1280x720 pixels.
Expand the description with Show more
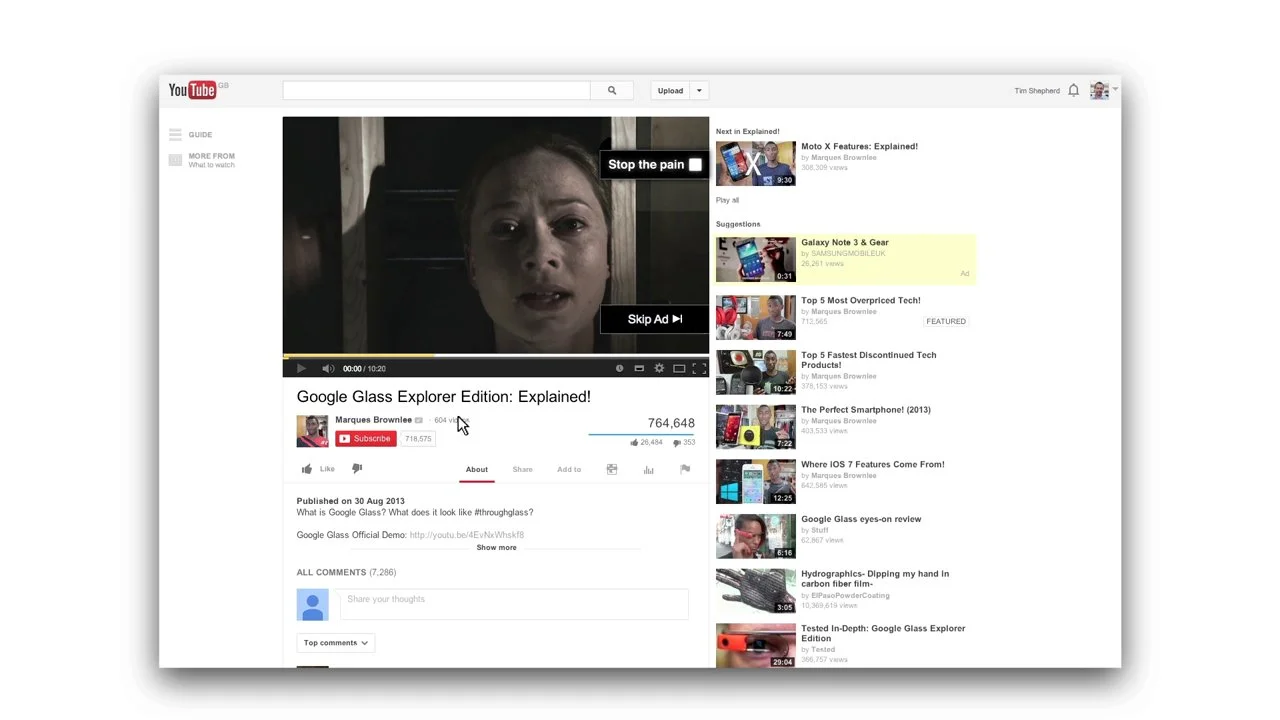tap(497, 548)
